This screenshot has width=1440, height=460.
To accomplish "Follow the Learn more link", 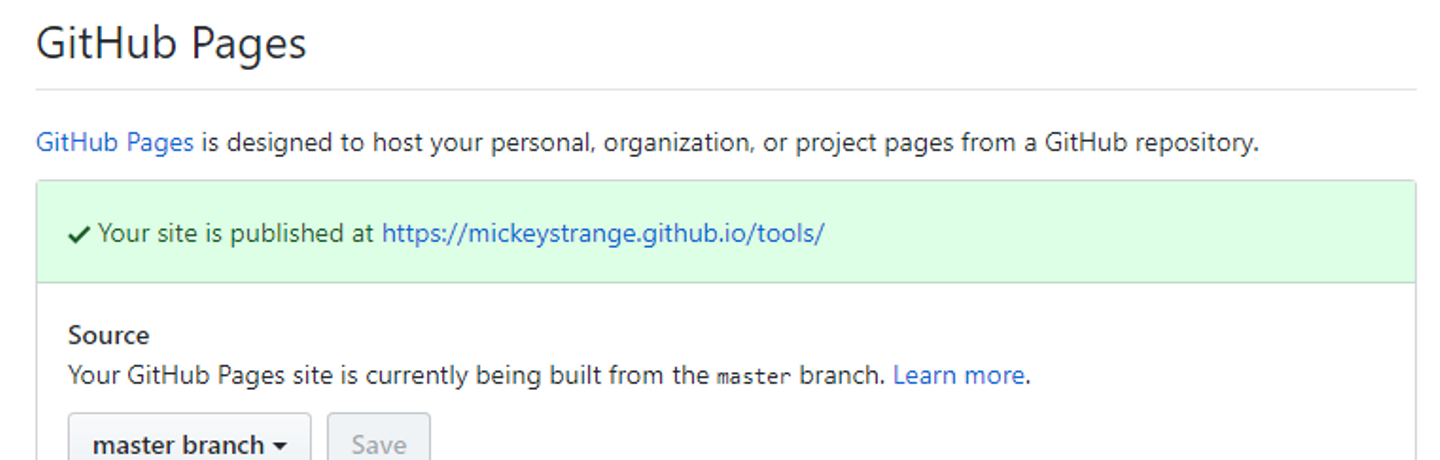I will coord(958,376).
